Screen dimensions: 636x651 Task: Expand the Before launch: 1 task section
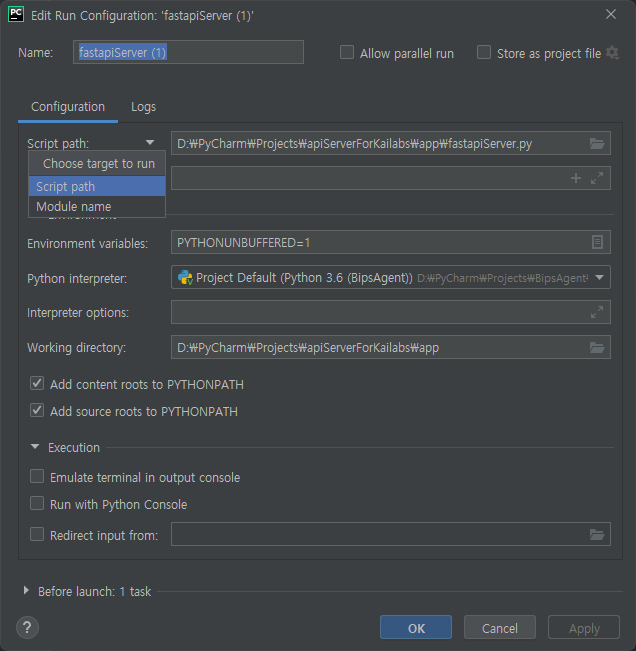pyautogui.click(x=26, y=590)
